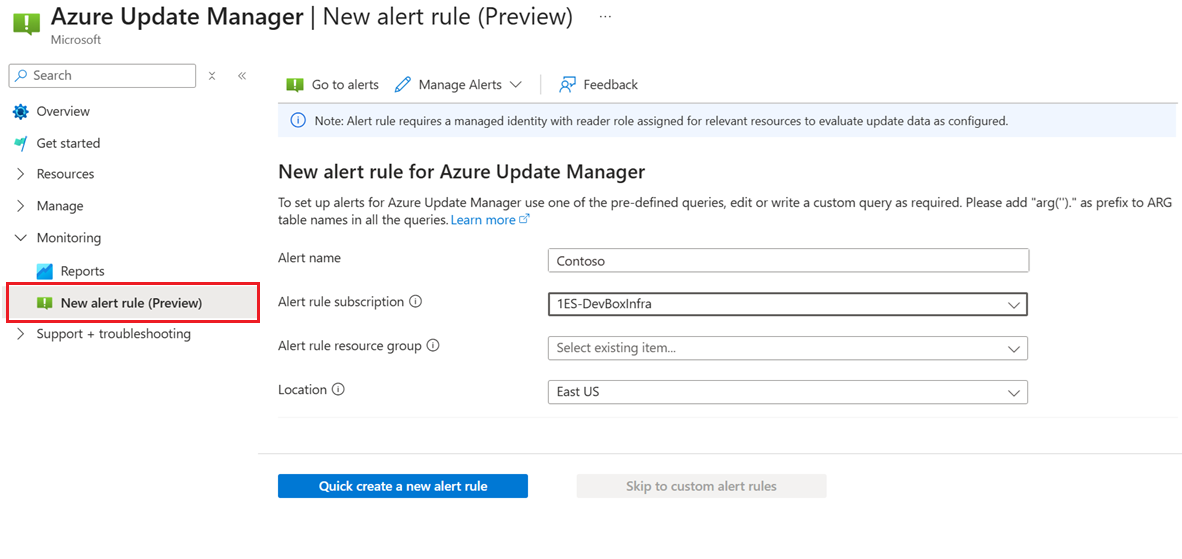Image resolution: width=1182 pixels, height=559 pixels.
Task: Click the Feedback person icon
Action: tap(567, 85)
